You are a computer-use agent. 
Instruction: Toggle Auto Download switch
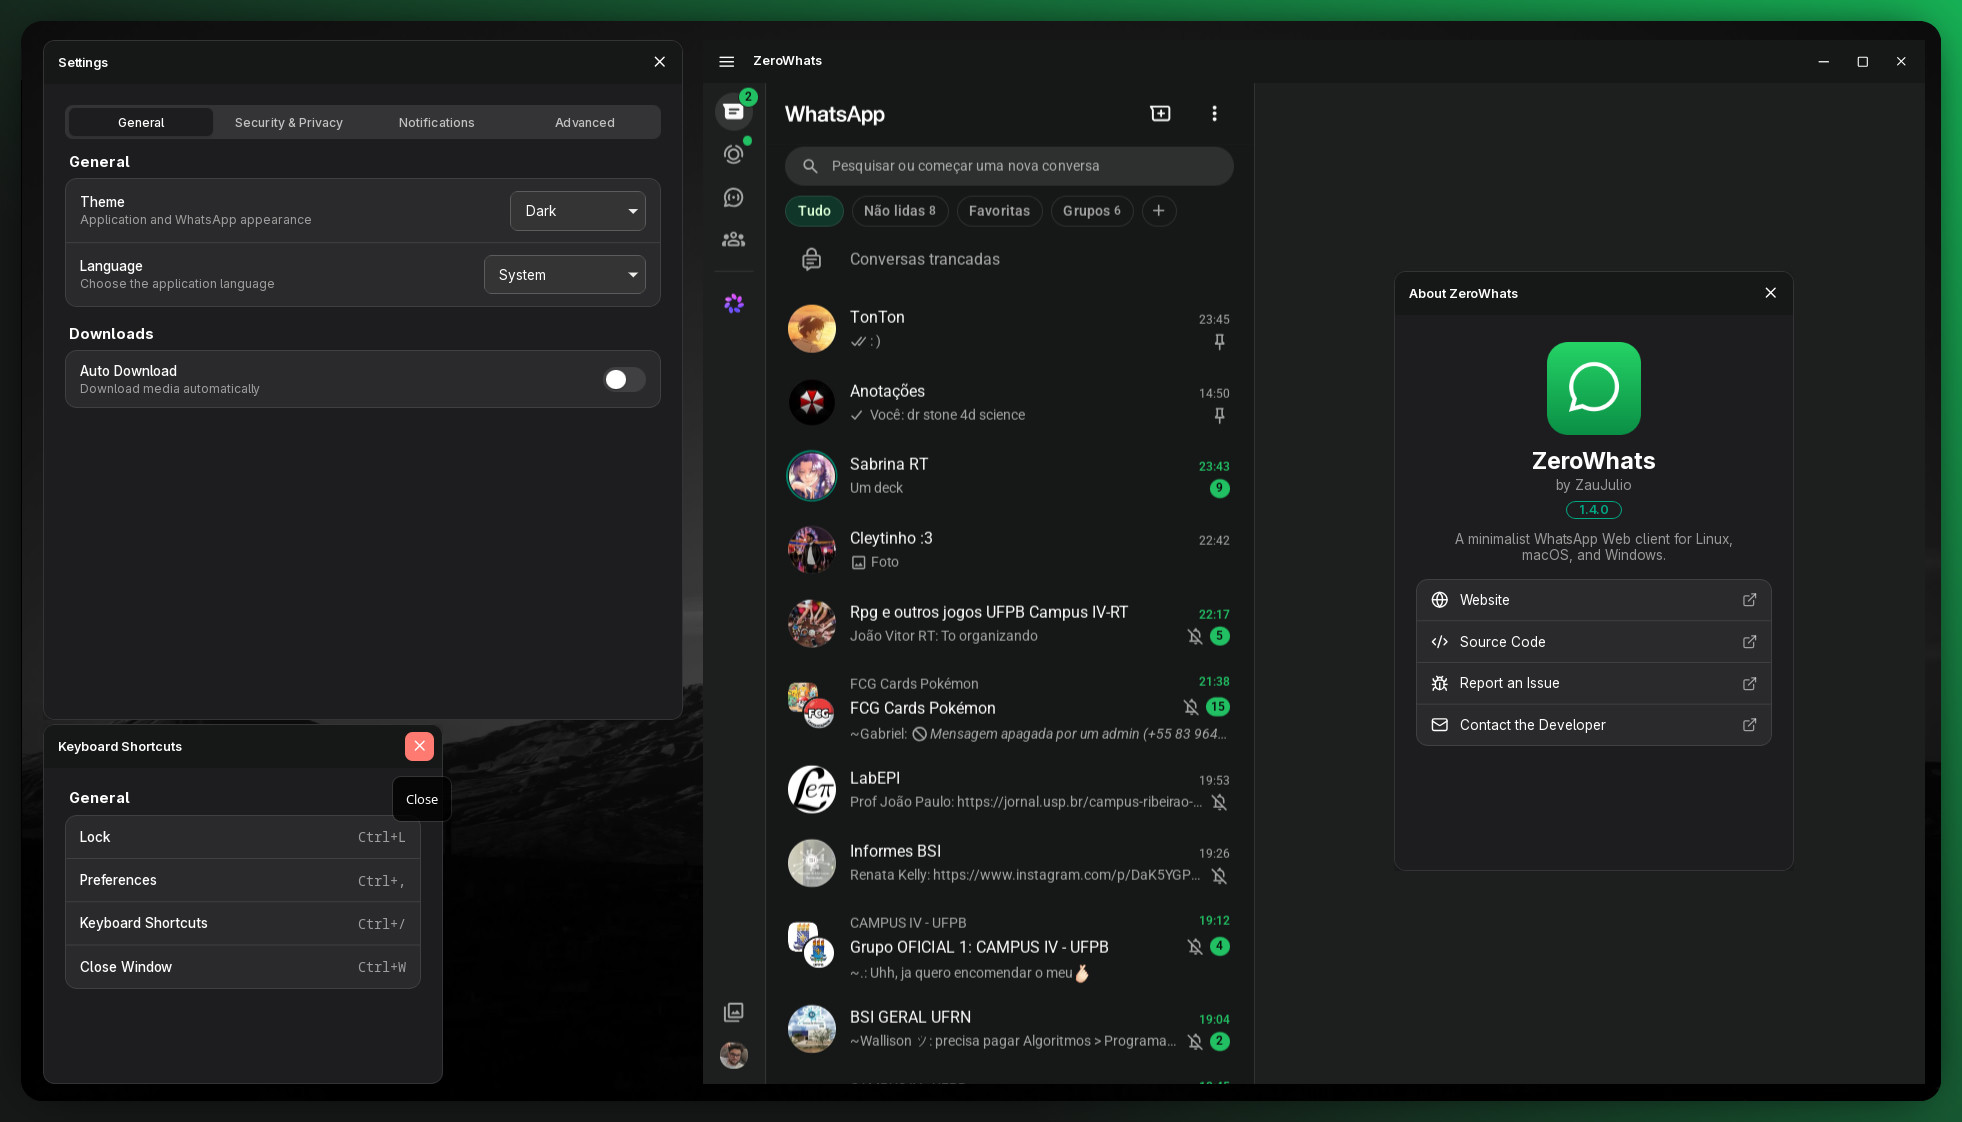pos(624,379)
